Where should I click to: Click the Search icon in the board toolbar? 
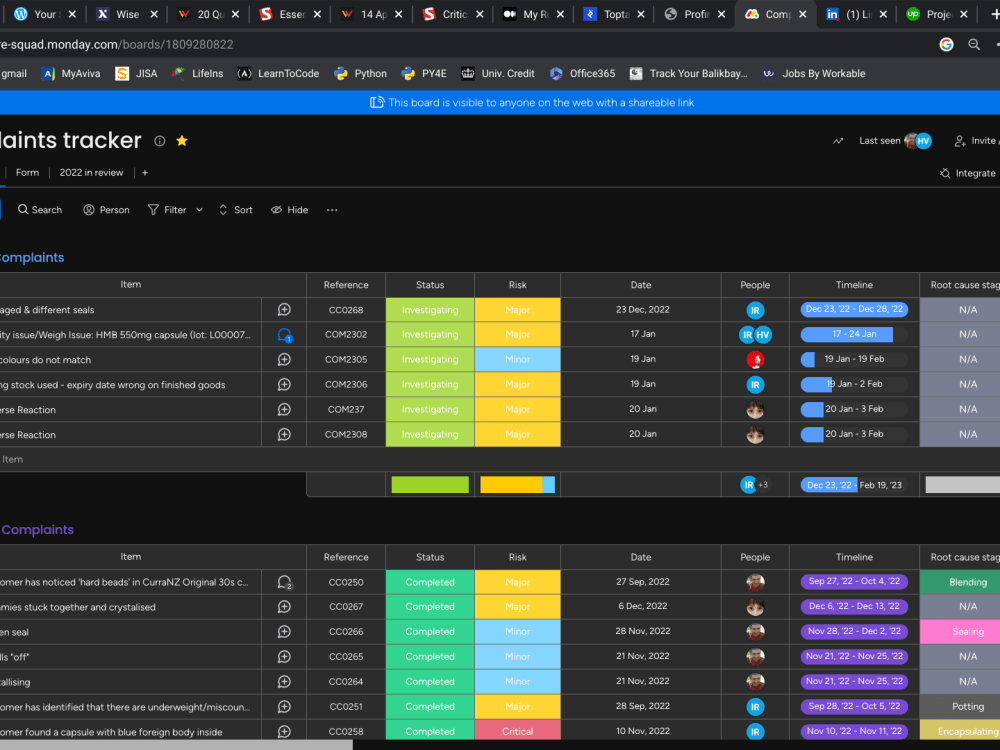(22, 209)
